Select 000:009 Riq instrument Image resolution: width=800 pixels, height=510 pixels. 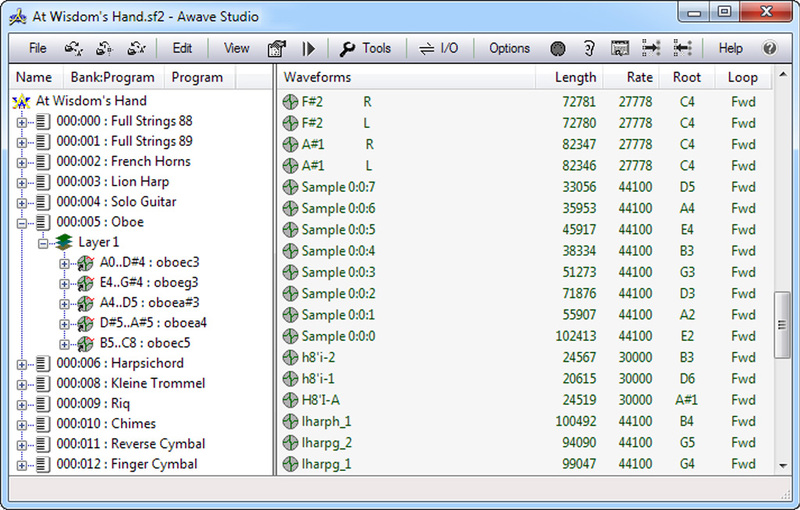pos(93,404)
